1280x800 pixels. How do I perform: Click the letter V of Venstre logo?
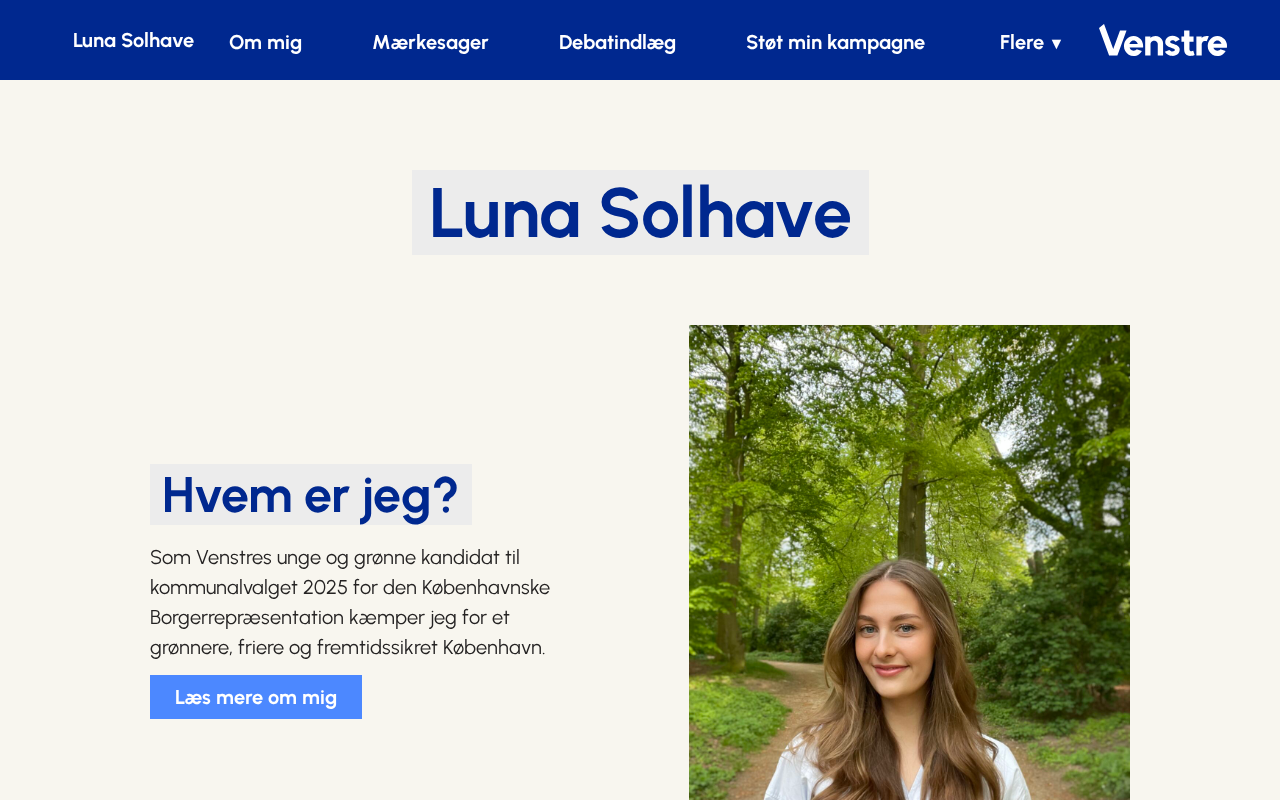1111,41
